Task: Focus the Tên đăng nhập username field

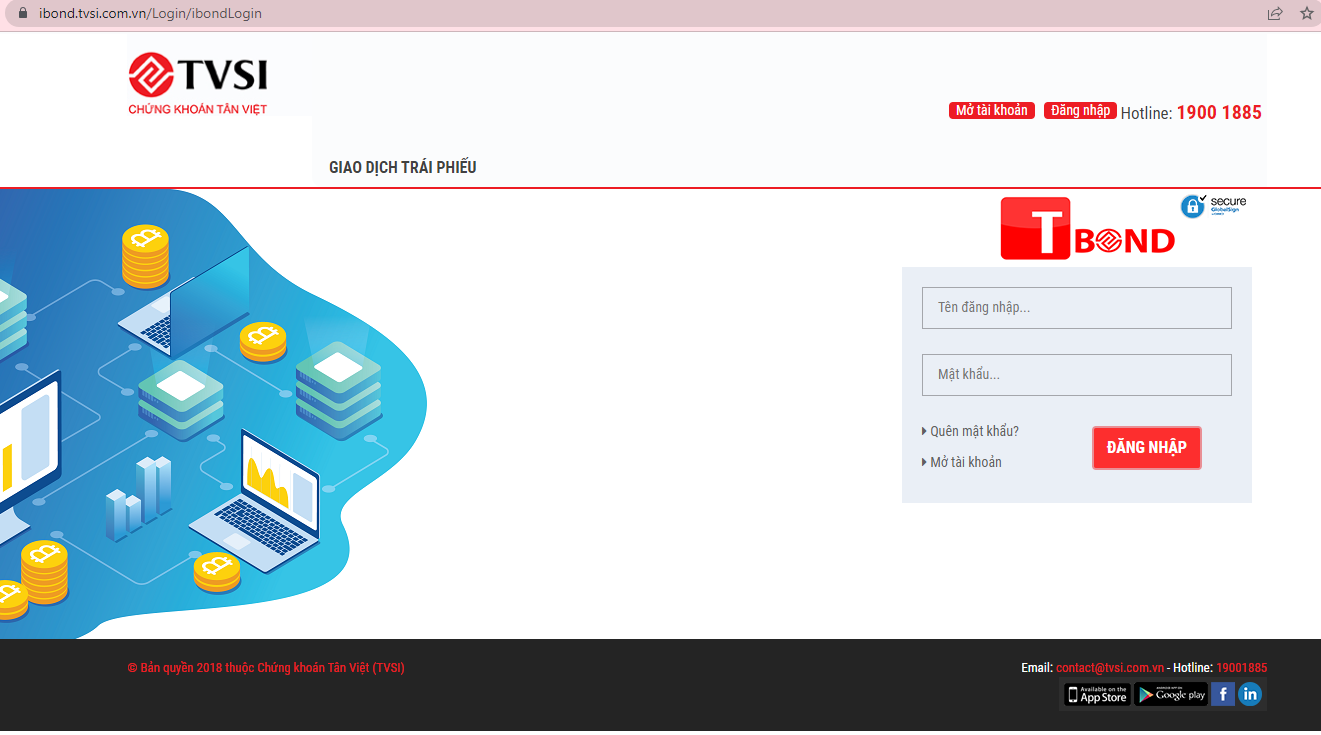Action: (x=1076, y=308)
